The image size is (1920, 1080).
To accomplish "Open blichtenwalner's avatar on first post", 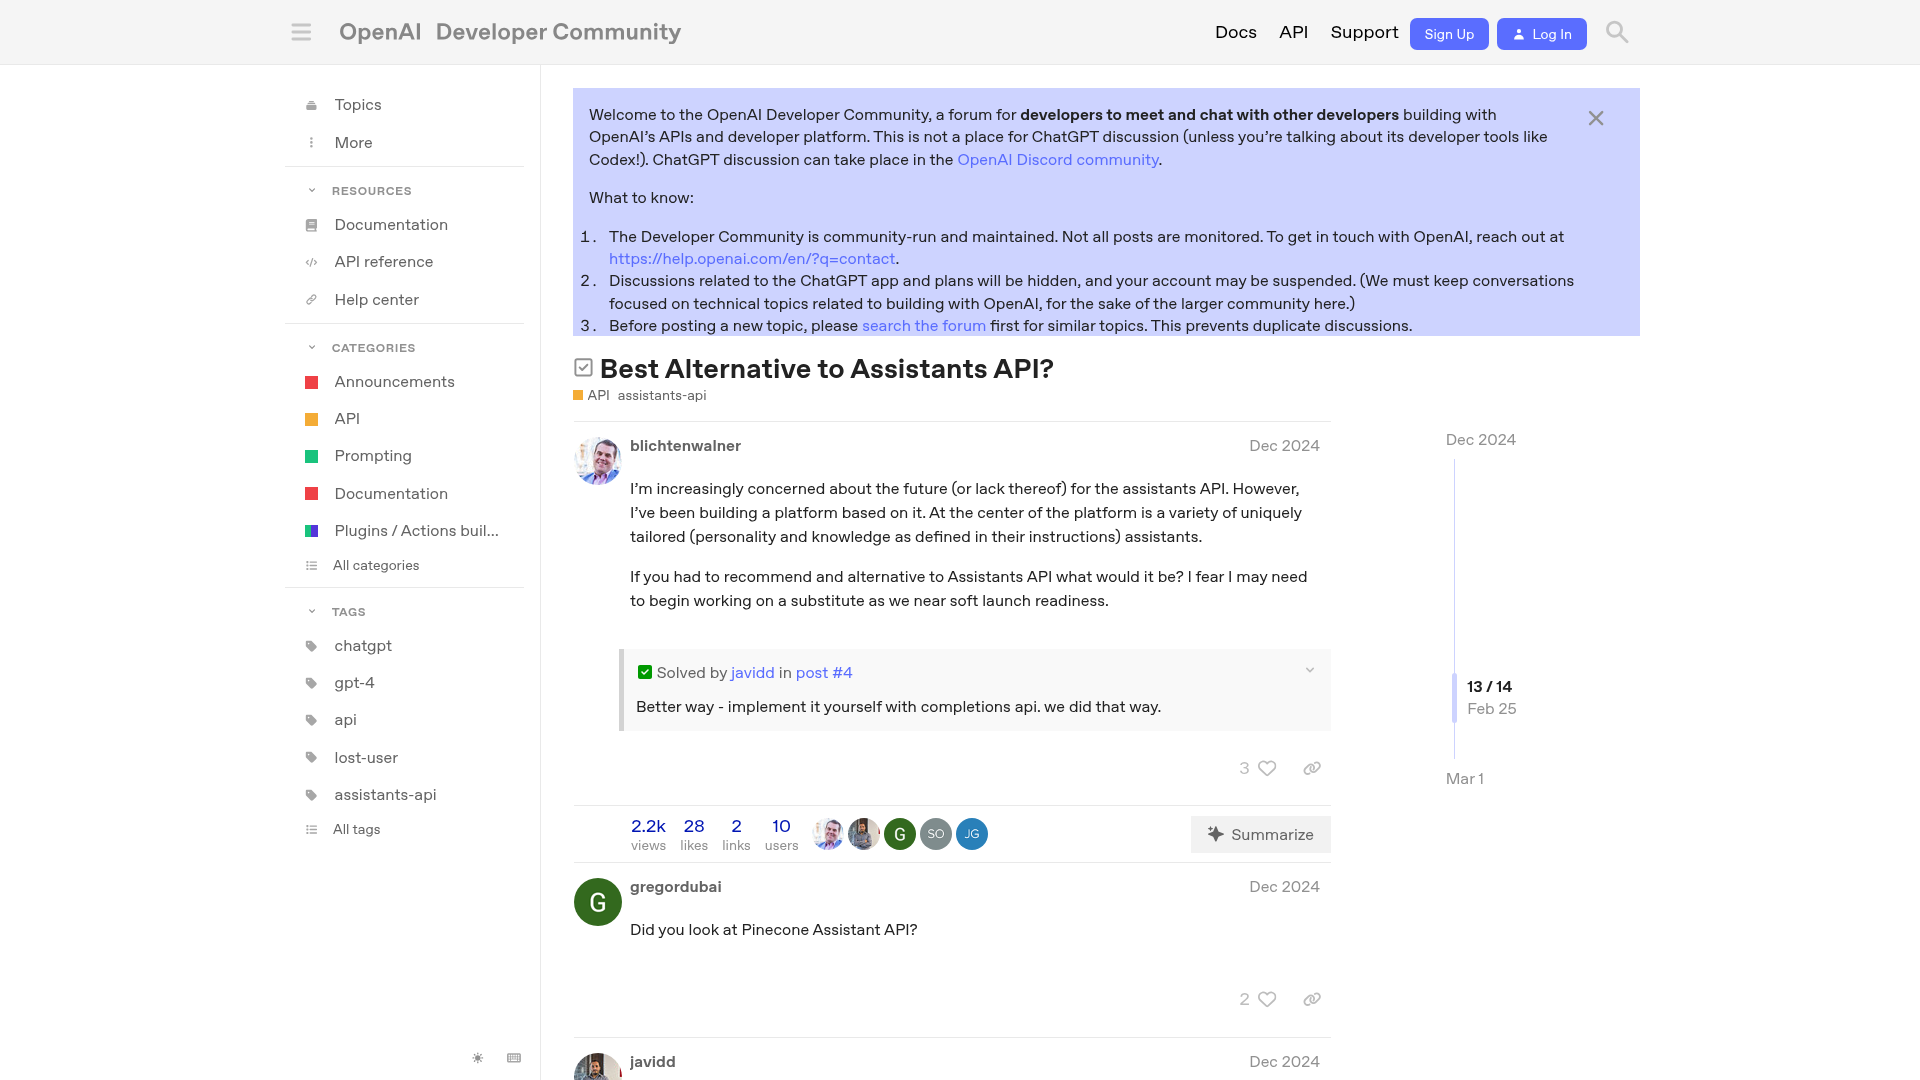I will (x=598, y=461).
